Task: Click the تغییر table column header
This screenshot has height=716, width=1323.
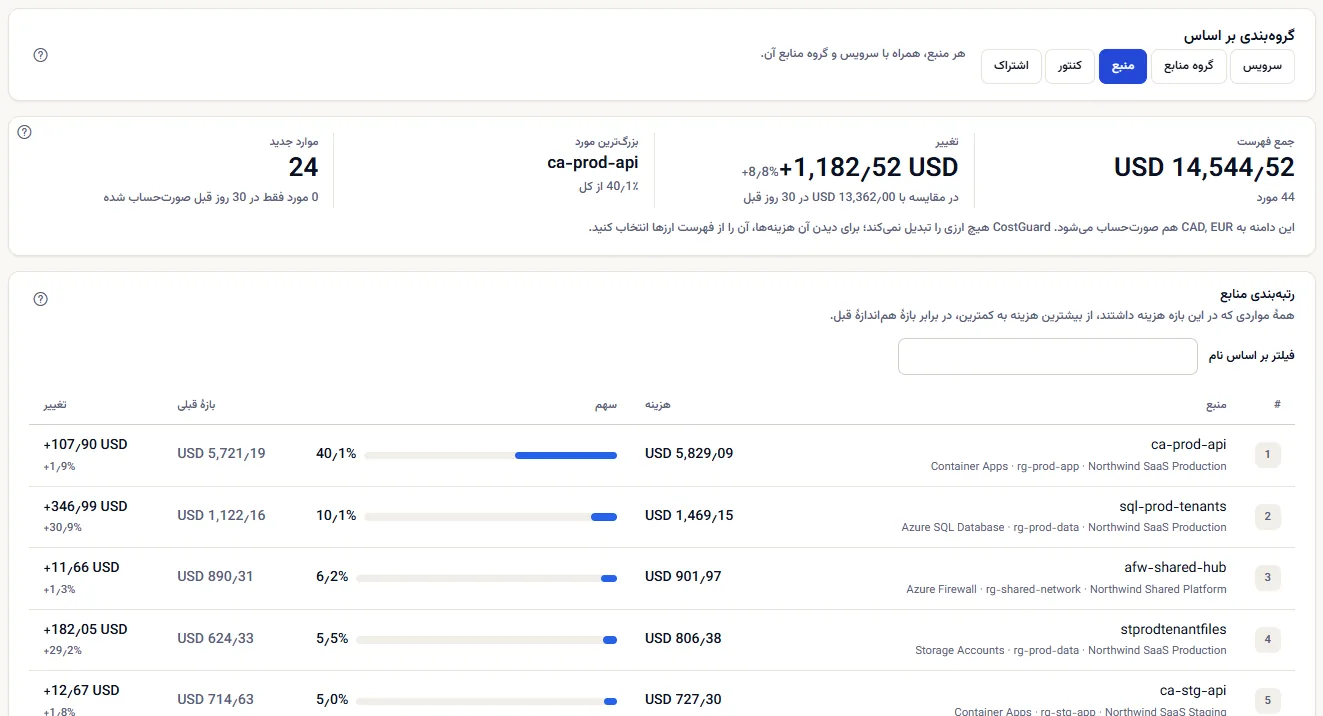Action: 55,405
